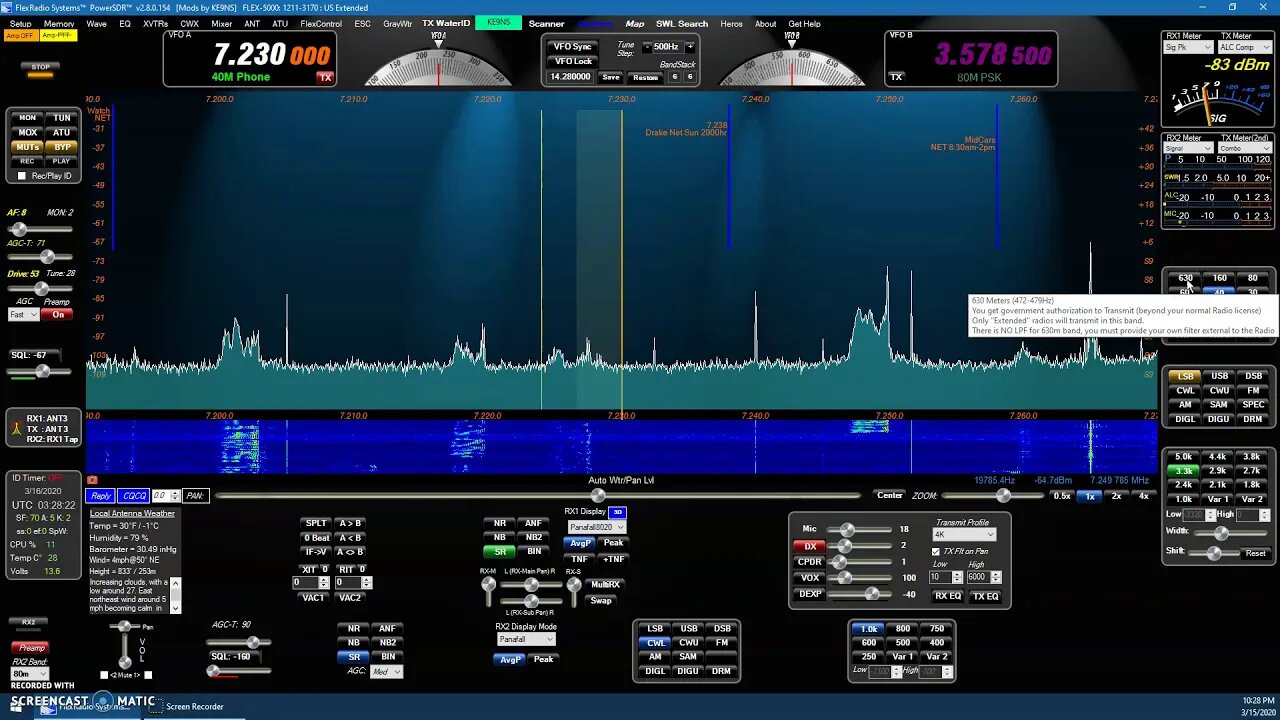Click the Center button
The width and height of the screenshot is (1280, 720).
pos(889,496)
